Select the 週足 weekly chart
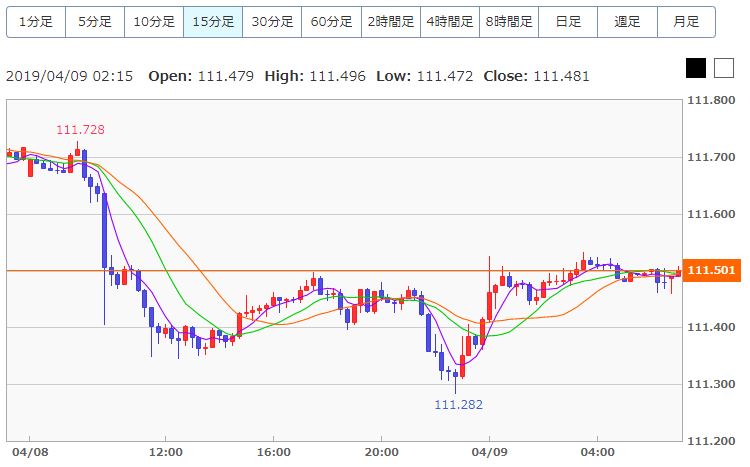 [627, 22]
